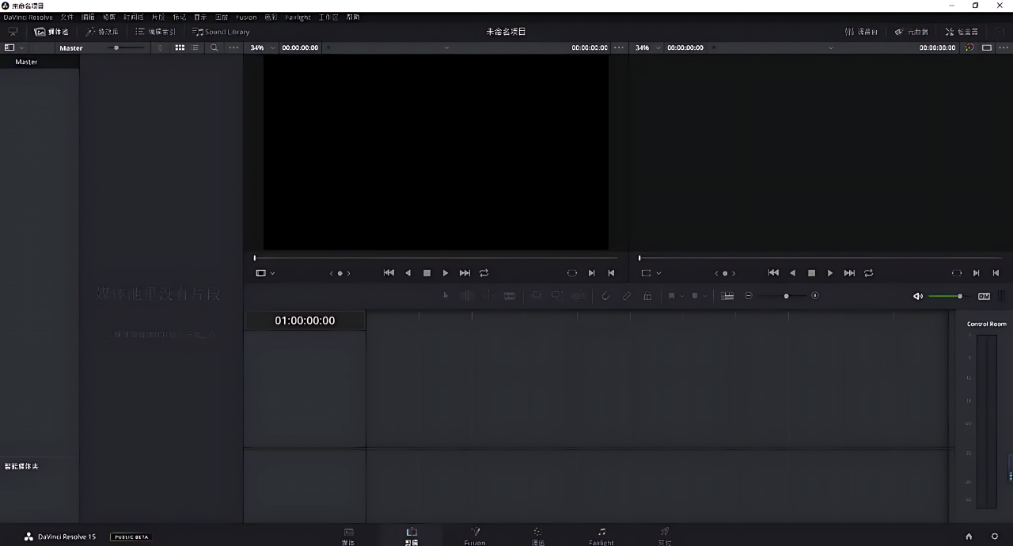Open source viewer three-dot options menu
Viewport: 1013px width, 546px height.
[619, 48]
